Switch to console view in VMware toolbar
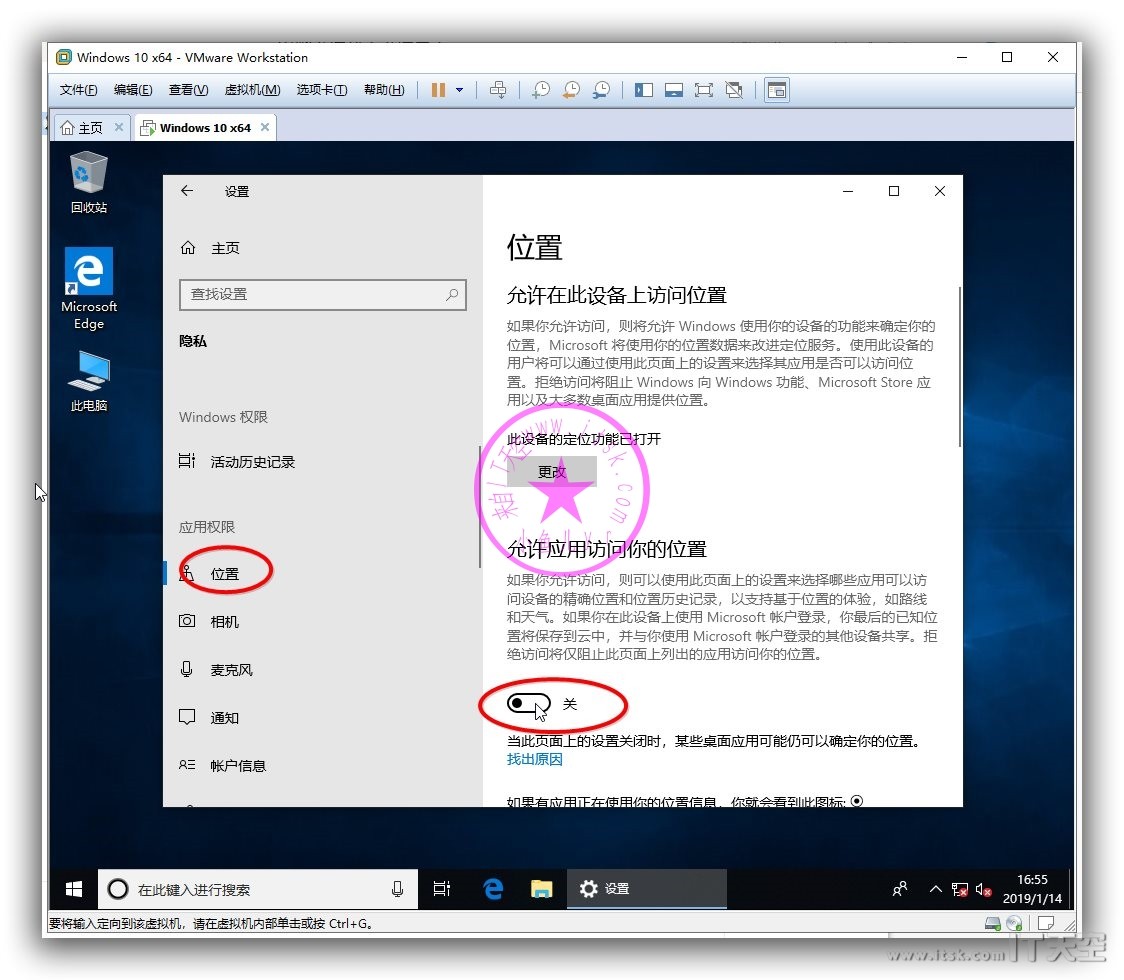Screen dimensions: 1124x980 pos(776,90)
